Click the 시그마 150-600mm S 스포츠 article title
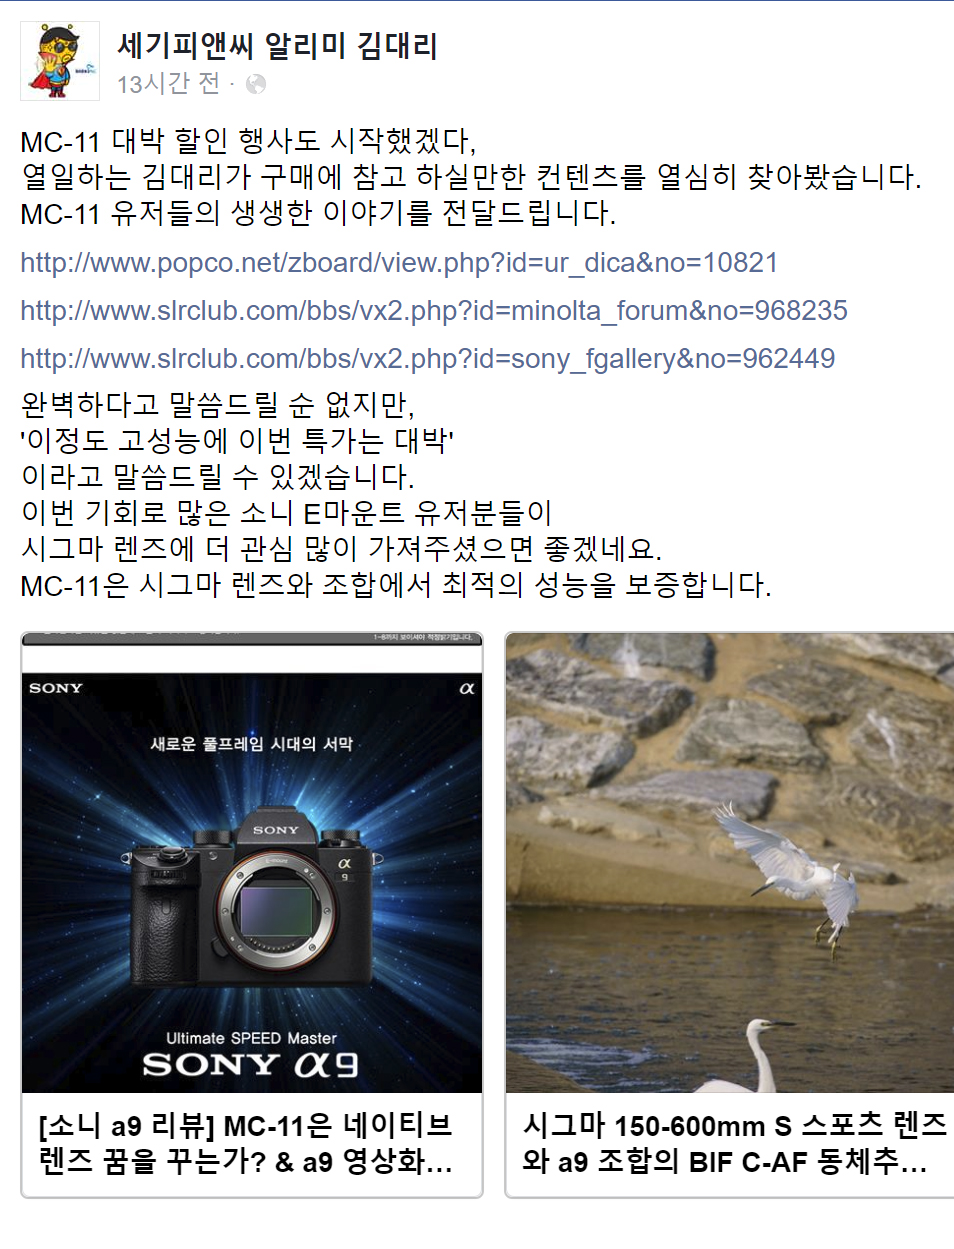The width and height of the screenshot is (954, 1249). point(735,1143)
